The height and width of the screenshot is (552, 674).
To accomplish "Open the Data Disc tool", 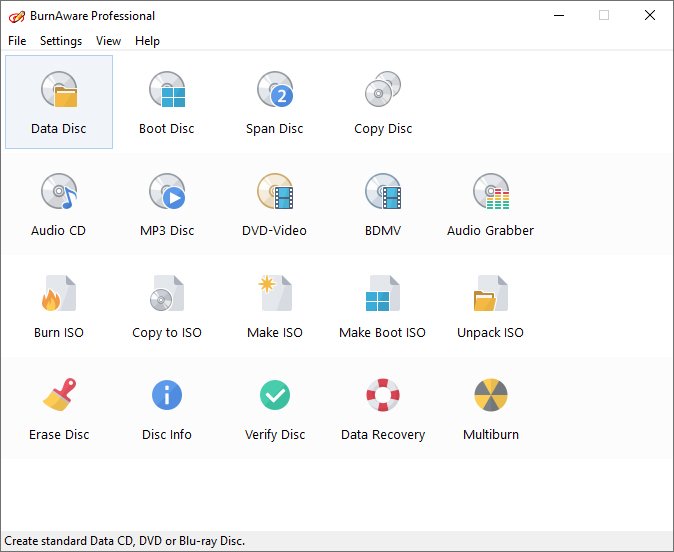I will [59, 91].
